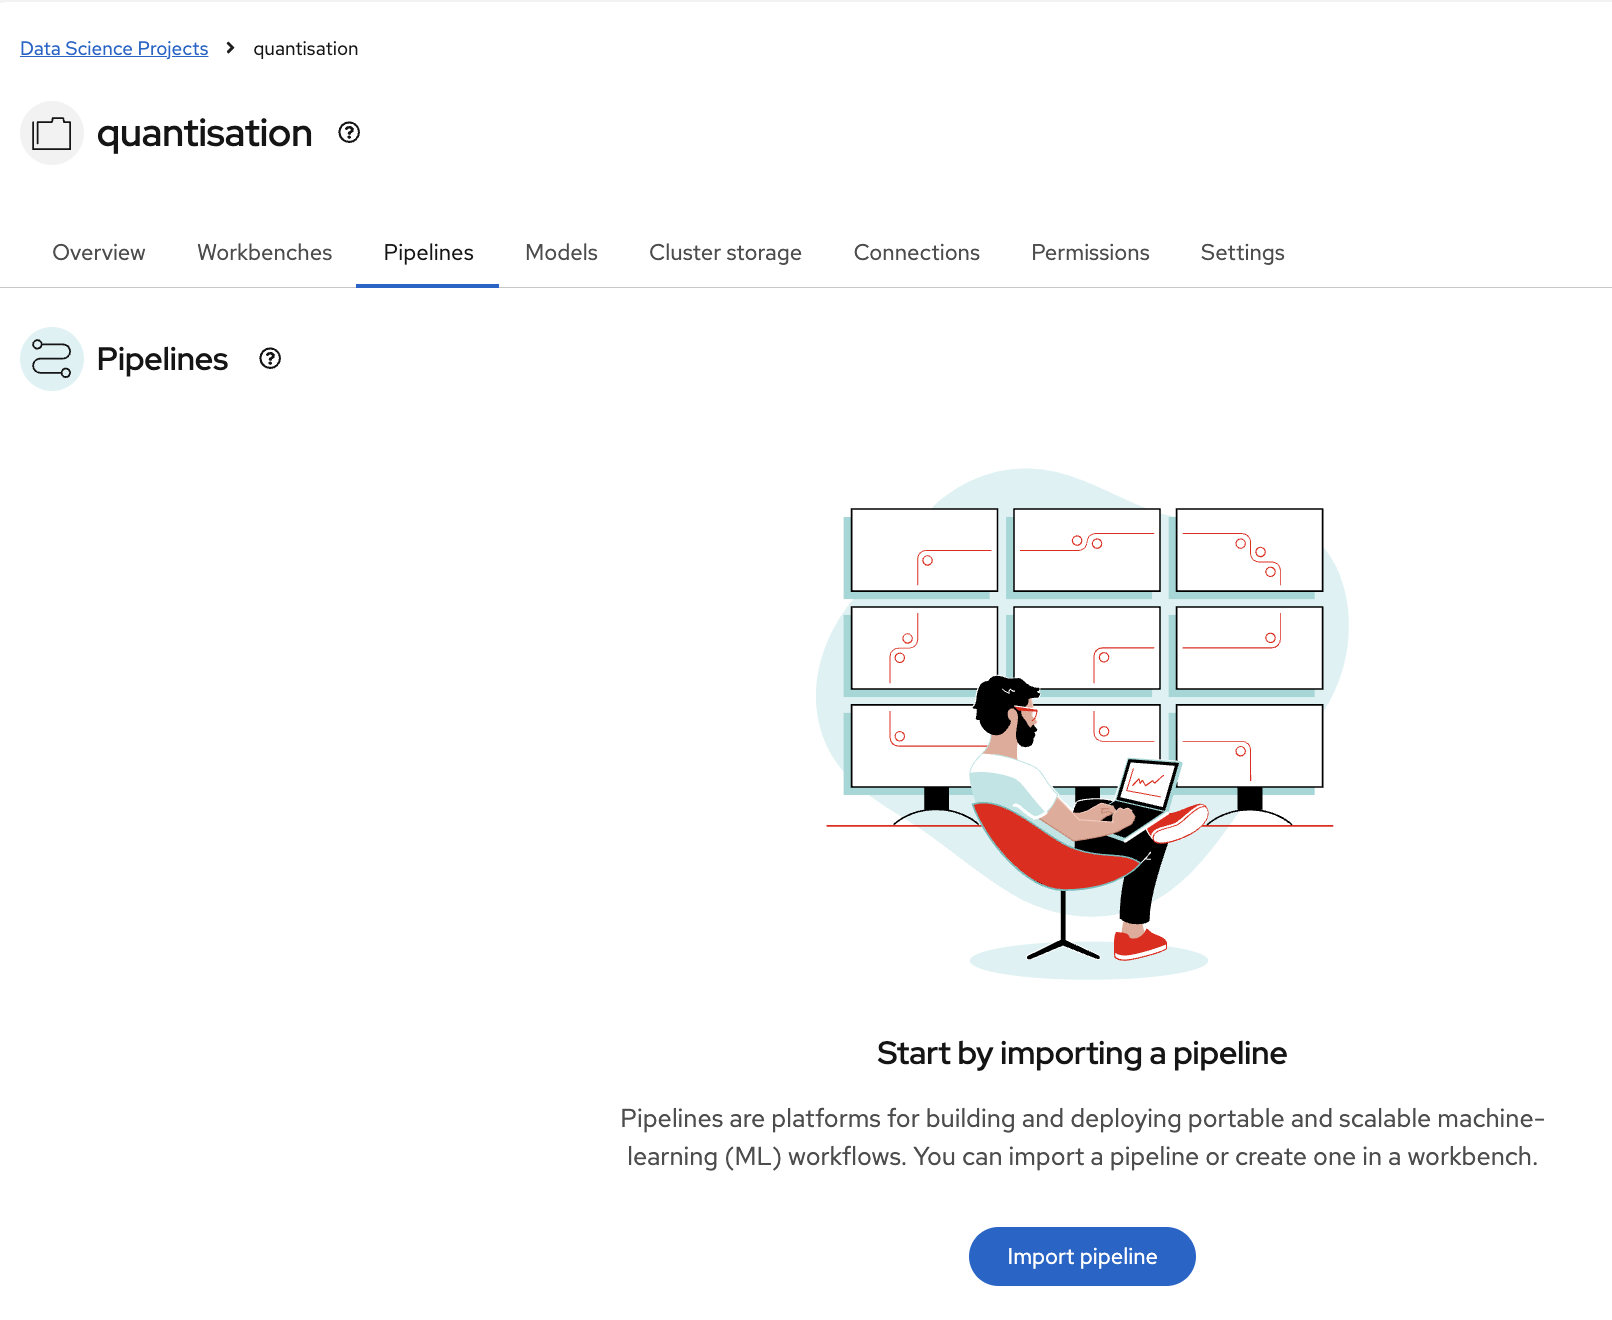This screenshot has height=1320, width=1612.
Task: Open help icon next to quantisation title
Action: (349, 132)
